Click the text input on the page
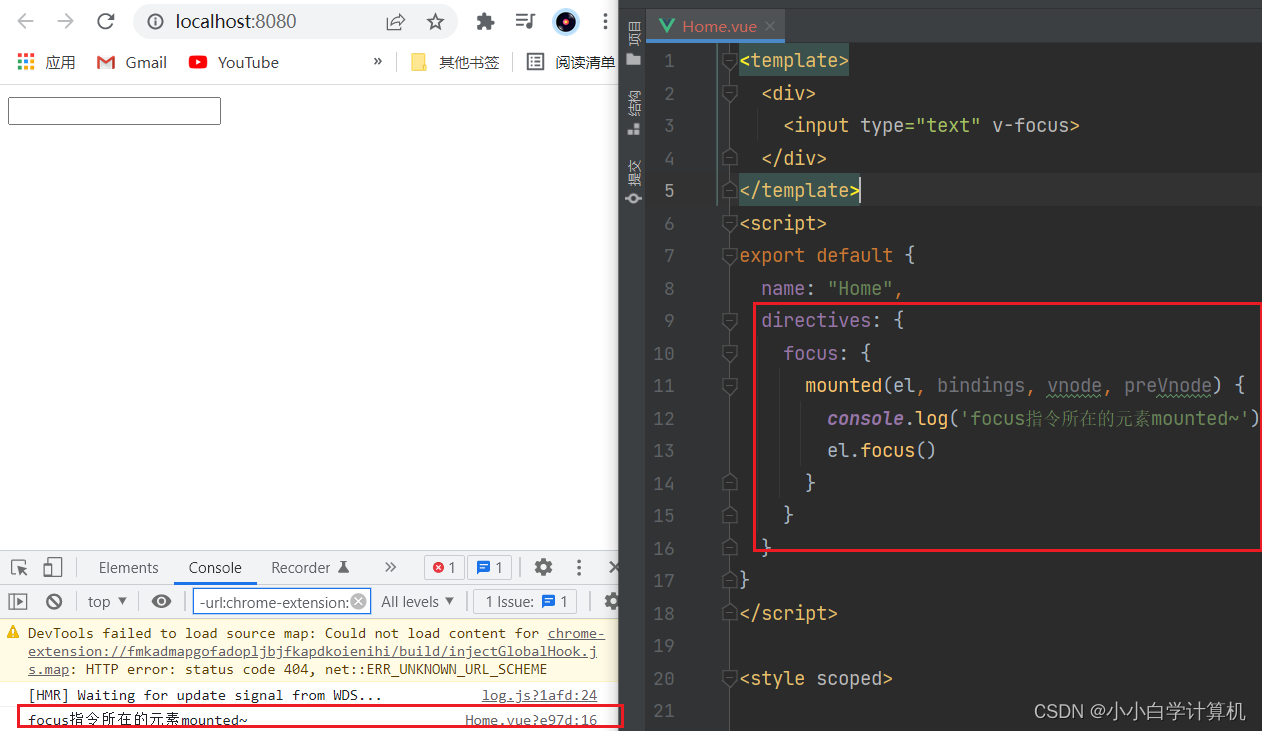The width and height of the screenshot is (1262, 731). (x=114, y=111)
